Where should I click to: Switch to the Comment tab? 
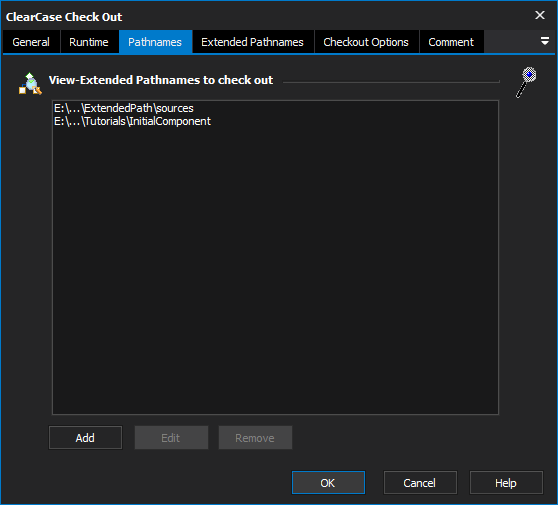tap(451, 42)
